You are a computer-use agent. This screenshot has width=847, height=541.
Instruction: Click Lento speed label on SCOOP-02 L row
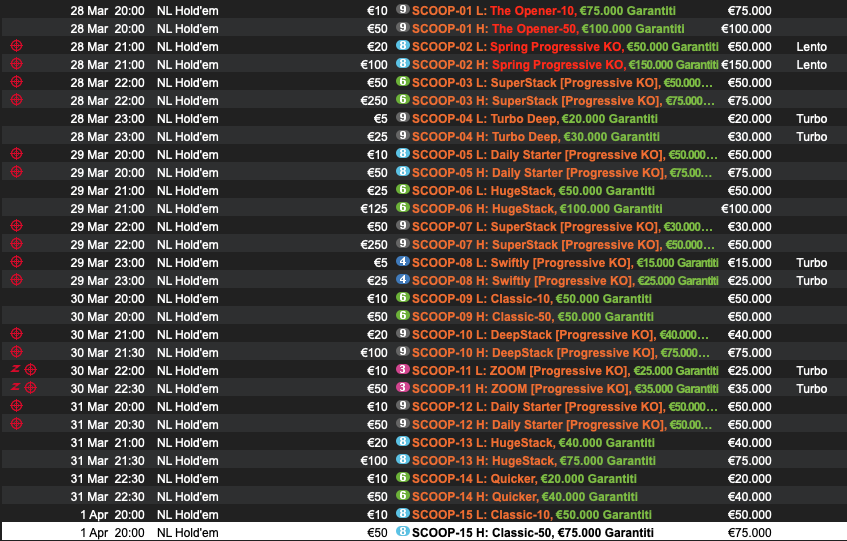coord(811,47)
